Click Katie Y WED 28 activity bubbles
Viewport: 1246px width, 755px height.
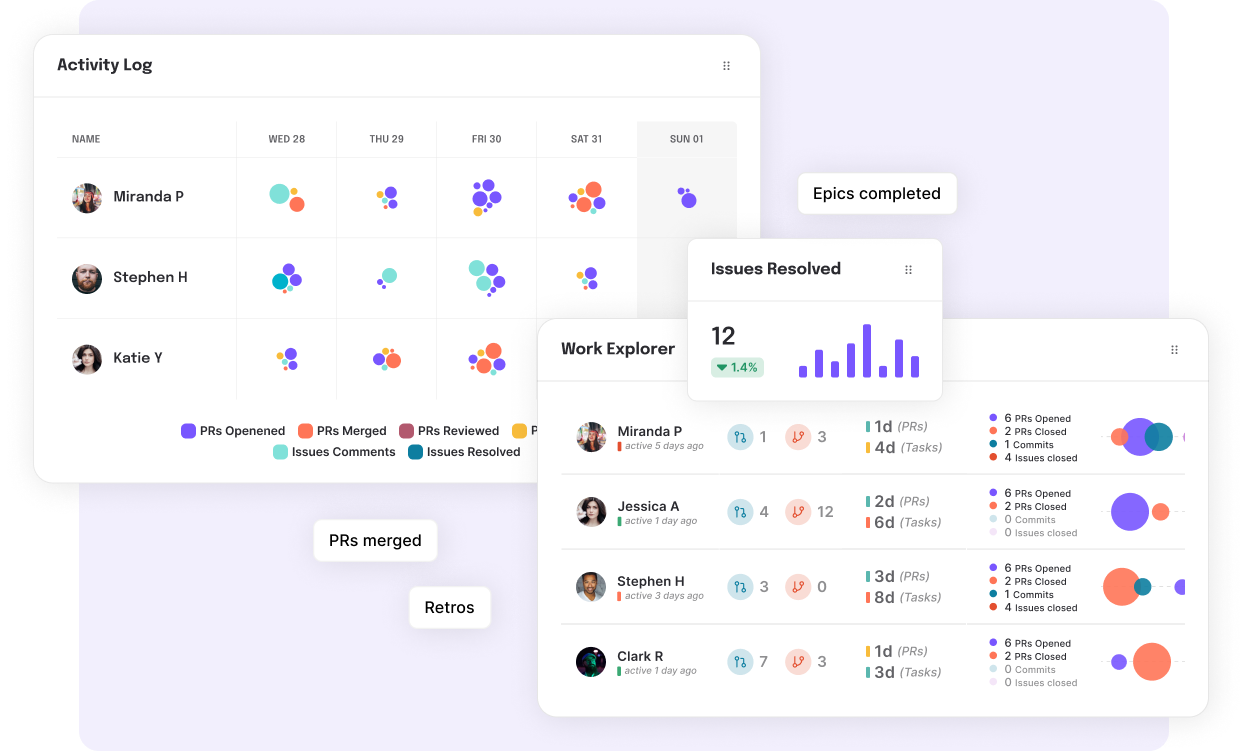click(288, 358)
